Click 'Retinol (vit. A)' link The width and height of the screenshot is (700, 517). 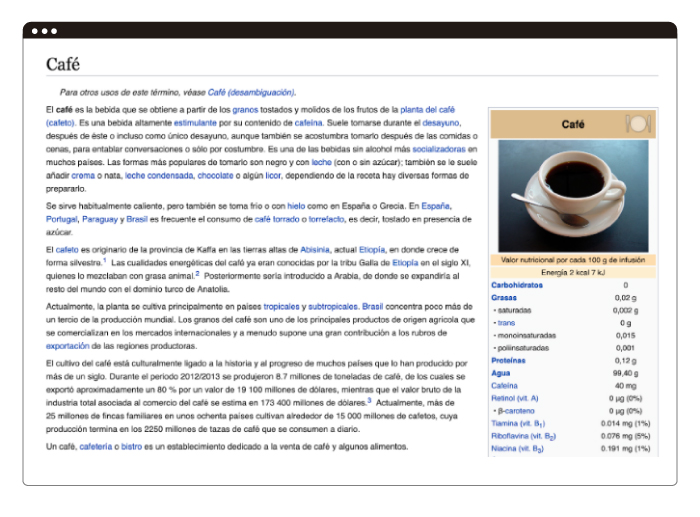coord(515,398)
